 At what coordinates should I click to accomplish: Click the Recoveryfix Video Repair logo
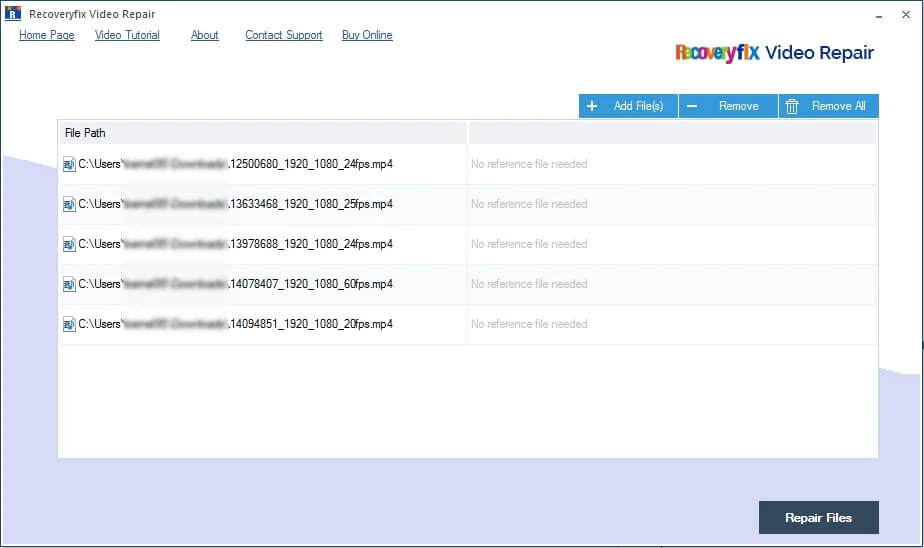click(x=774, y=52)
